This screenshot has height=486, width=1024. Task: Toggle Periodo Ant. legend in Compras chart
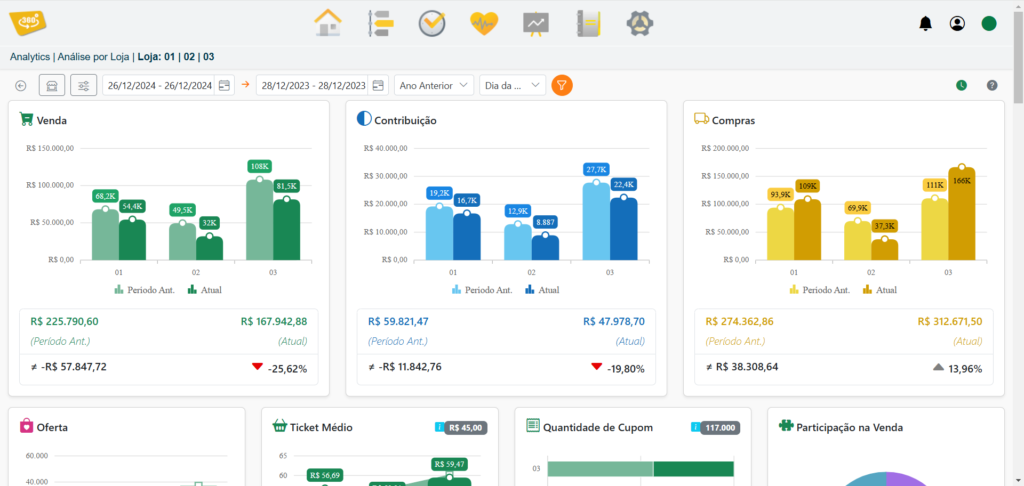pos(820,289)
